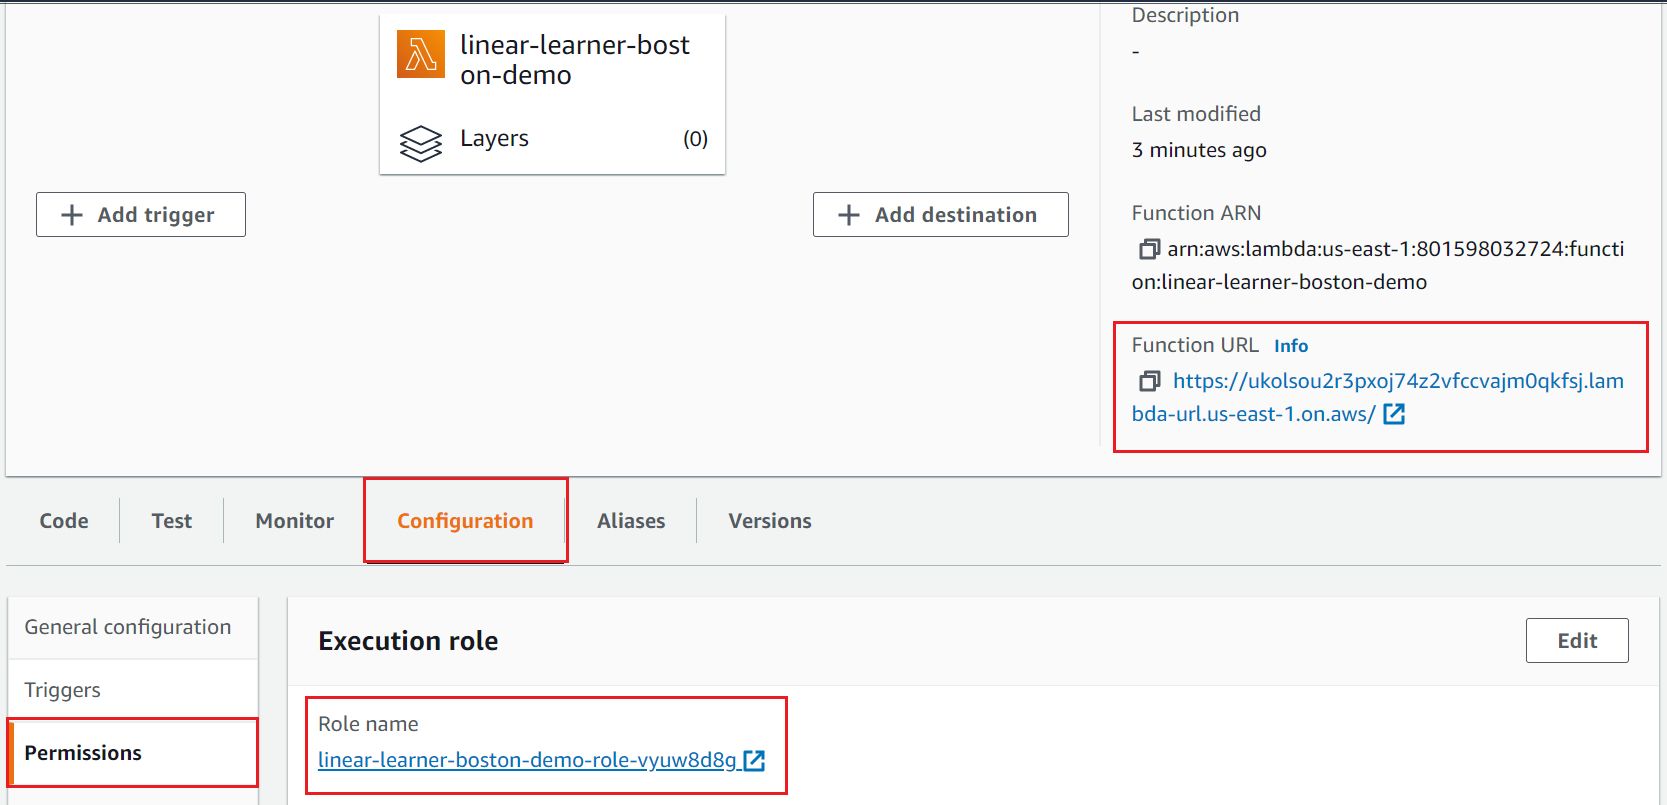This screenshot has width=1667, height=805.
Task: Click the Execution role heading
Action: pyautogui.click(x=408, y=641)
